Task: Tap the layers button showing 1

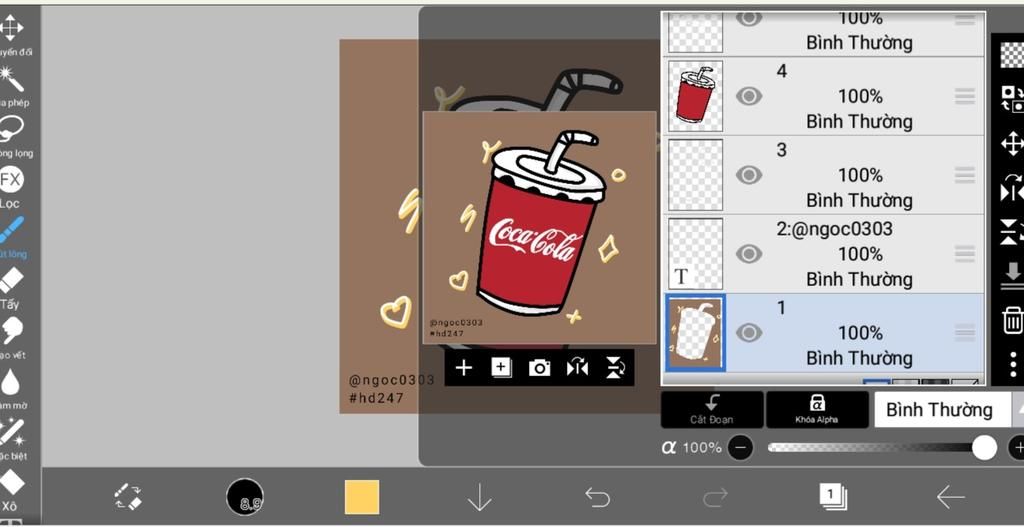Action: point(833,497)
